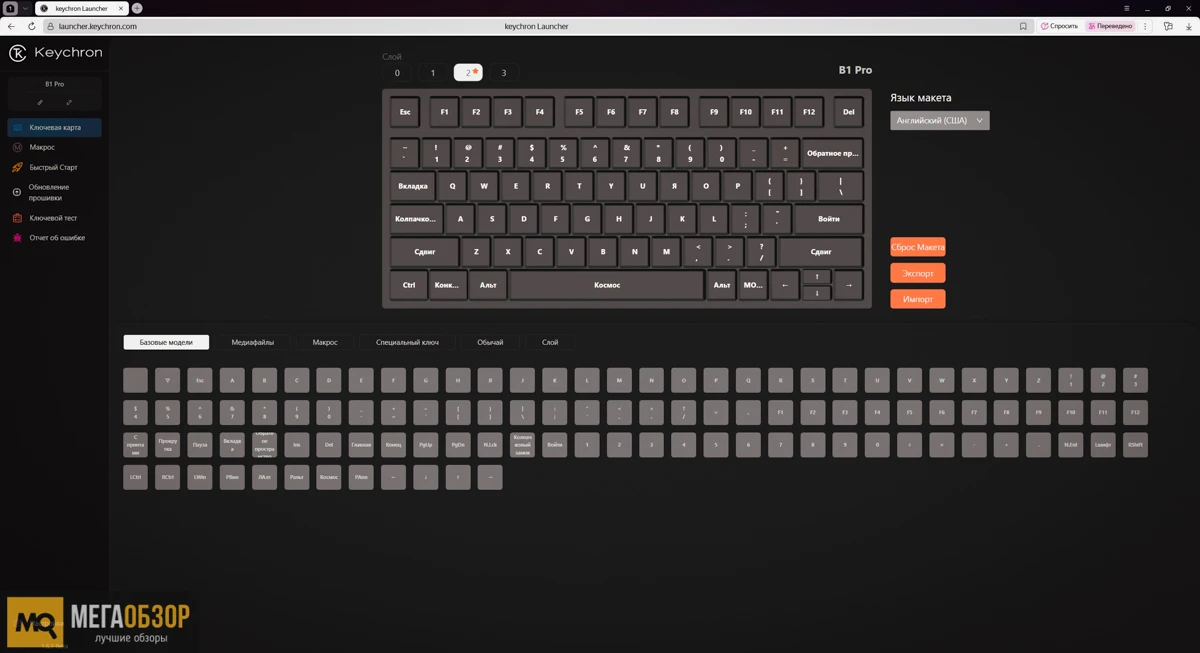The height and width of the screenshot is (653, 1200).
Task: Open Ключевая карта in the sidebar
Action: 54,128
